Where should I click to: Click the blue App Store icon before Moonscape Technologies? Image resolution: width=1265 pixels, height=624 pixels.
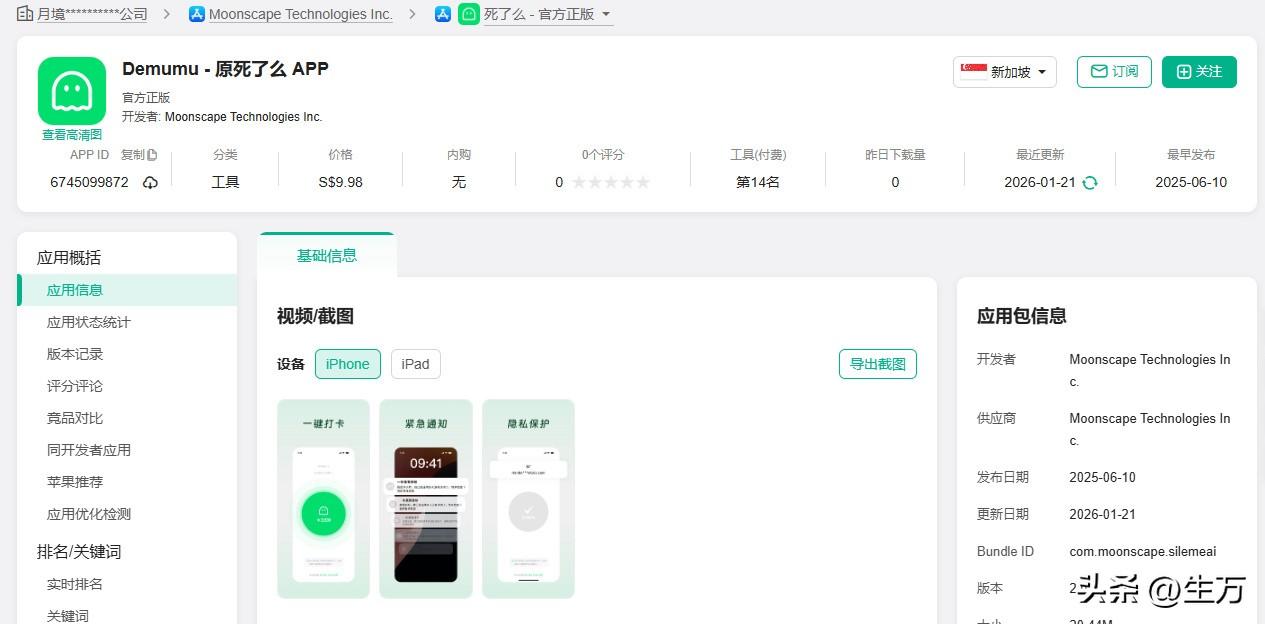point(197,14)
